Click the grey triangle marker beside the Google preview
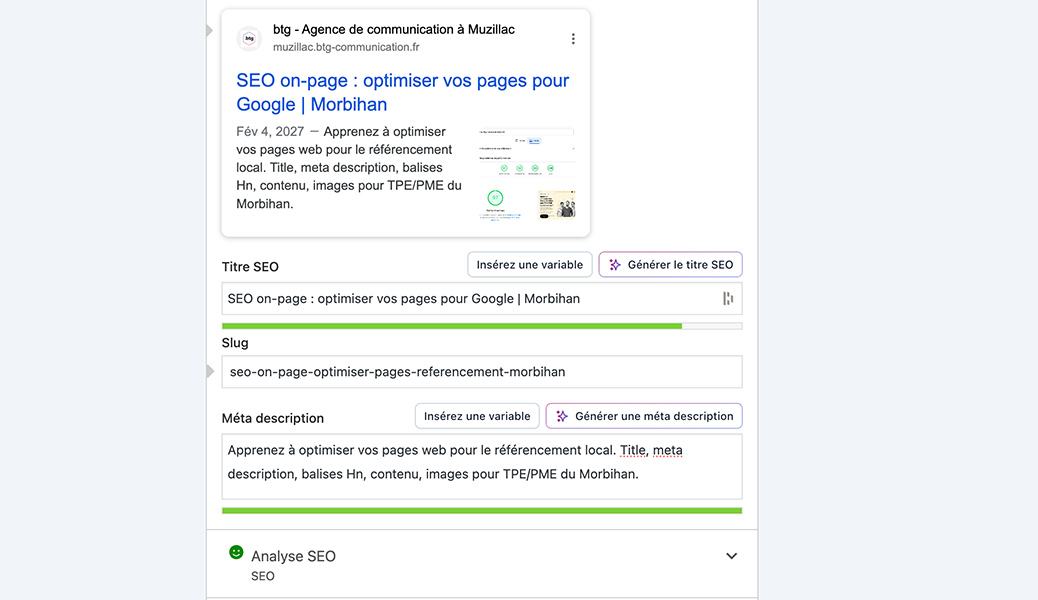The width and height of the screenshot is (1038, 600). (210, 31)
